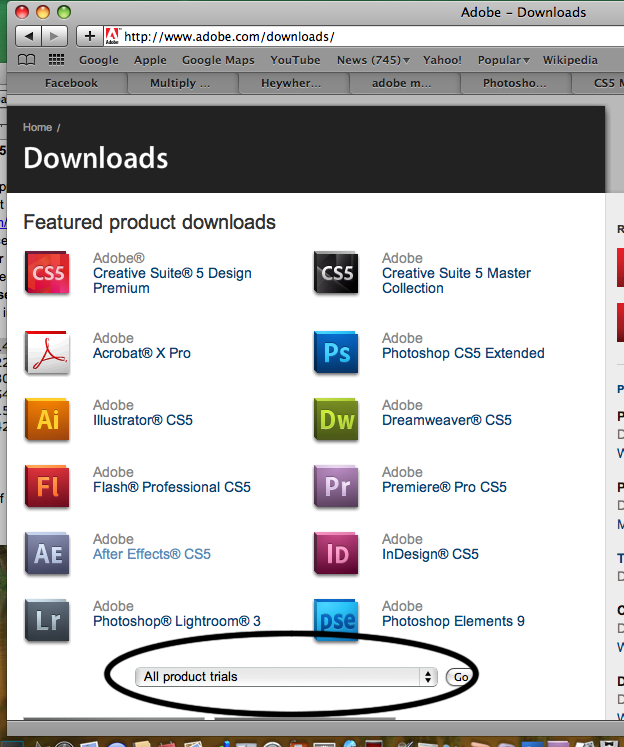Click the Premiere Pr icon
Image resolution: width=624 pixels, height=747 pixels.
[x=336, y=486]
